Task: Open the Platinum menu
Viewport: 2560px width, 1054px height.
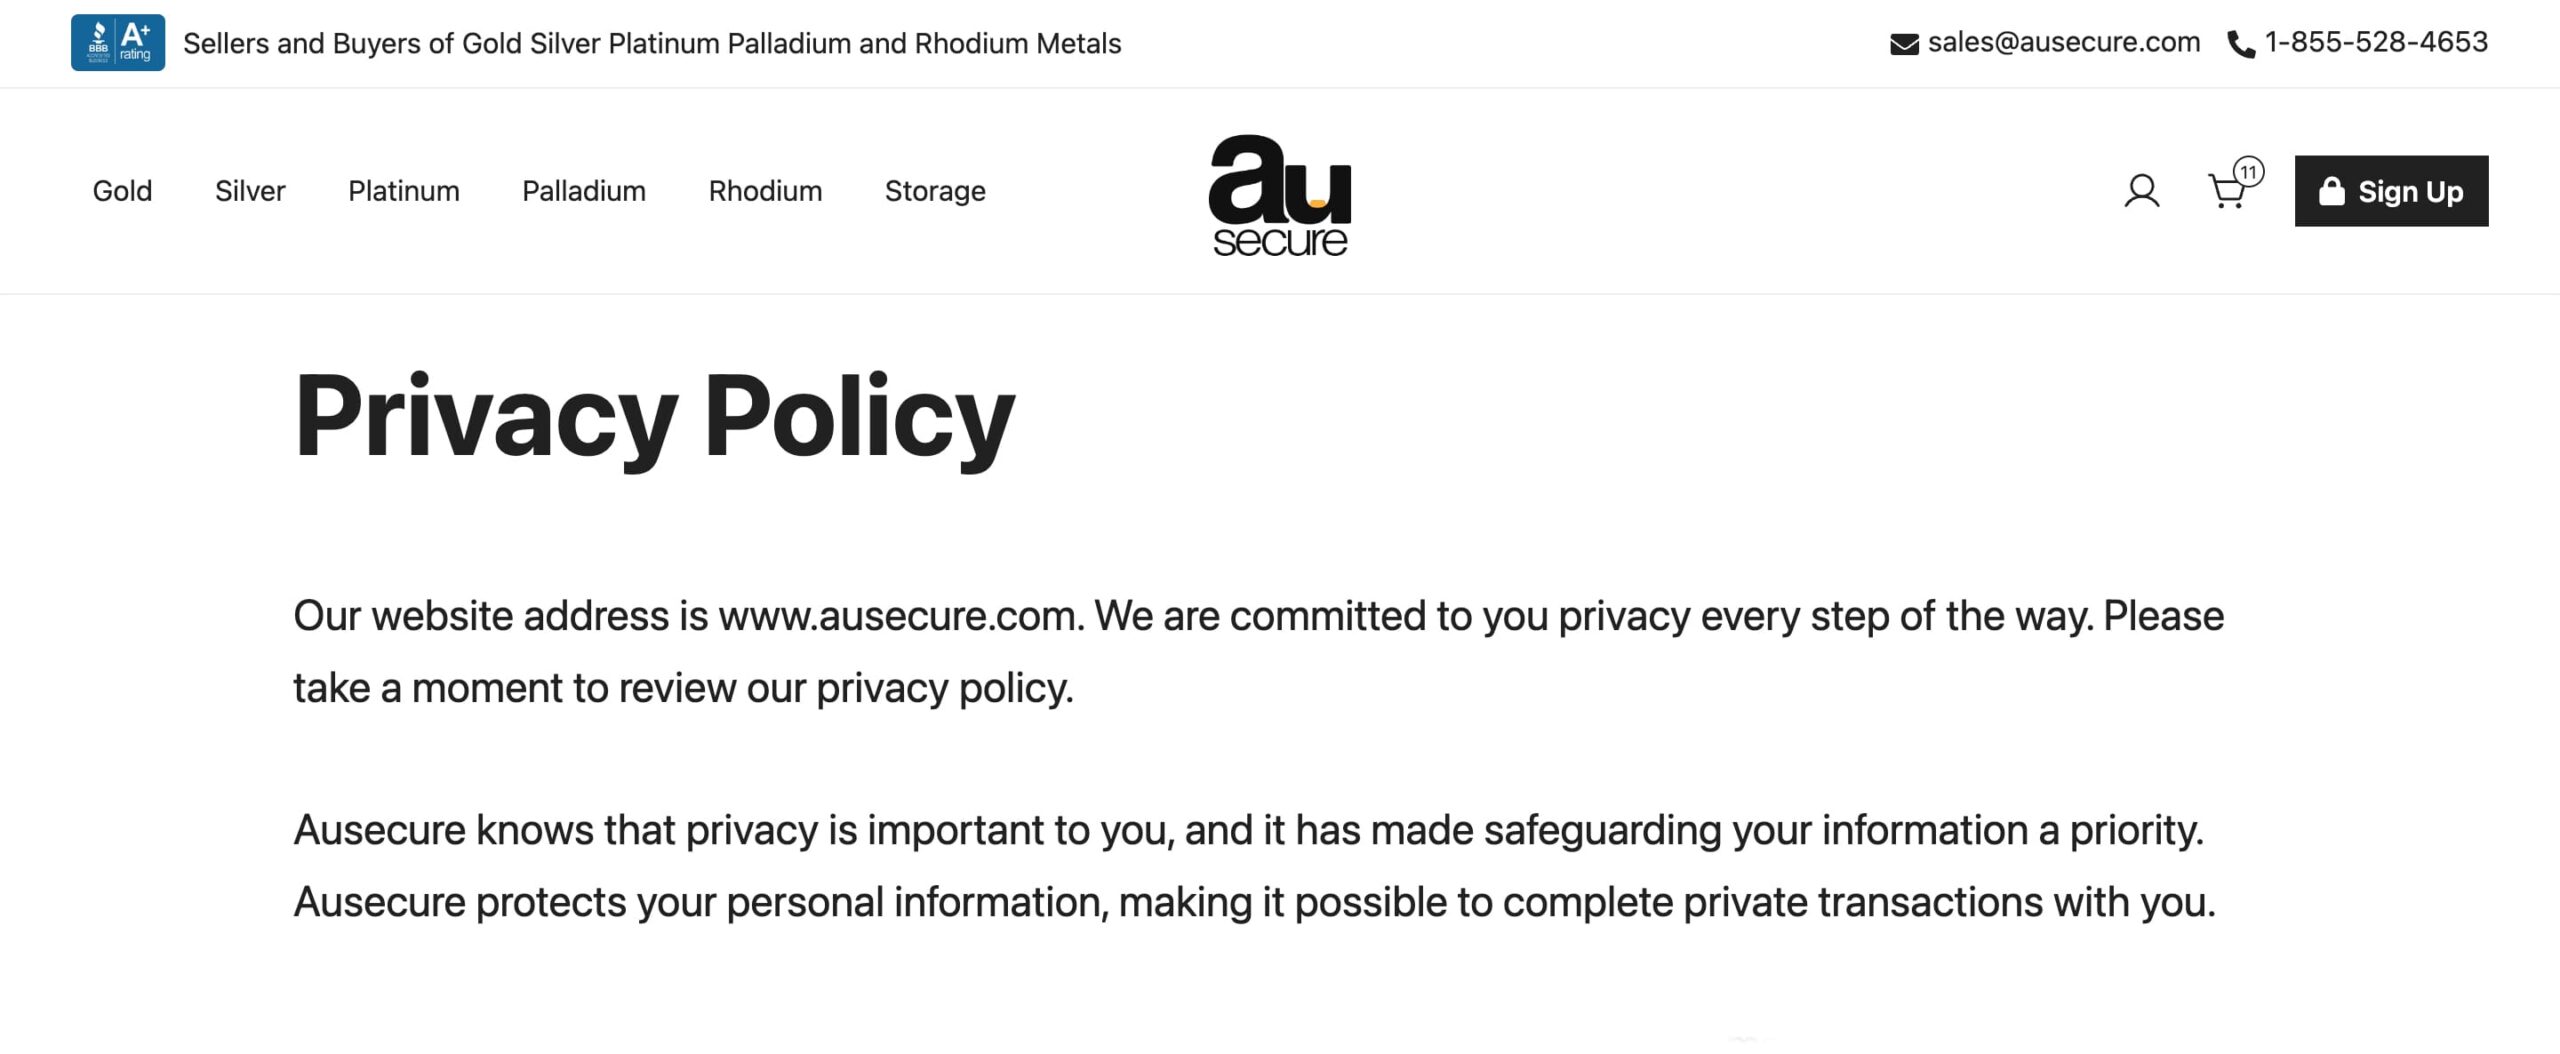Action: click(x=404, y=191)
